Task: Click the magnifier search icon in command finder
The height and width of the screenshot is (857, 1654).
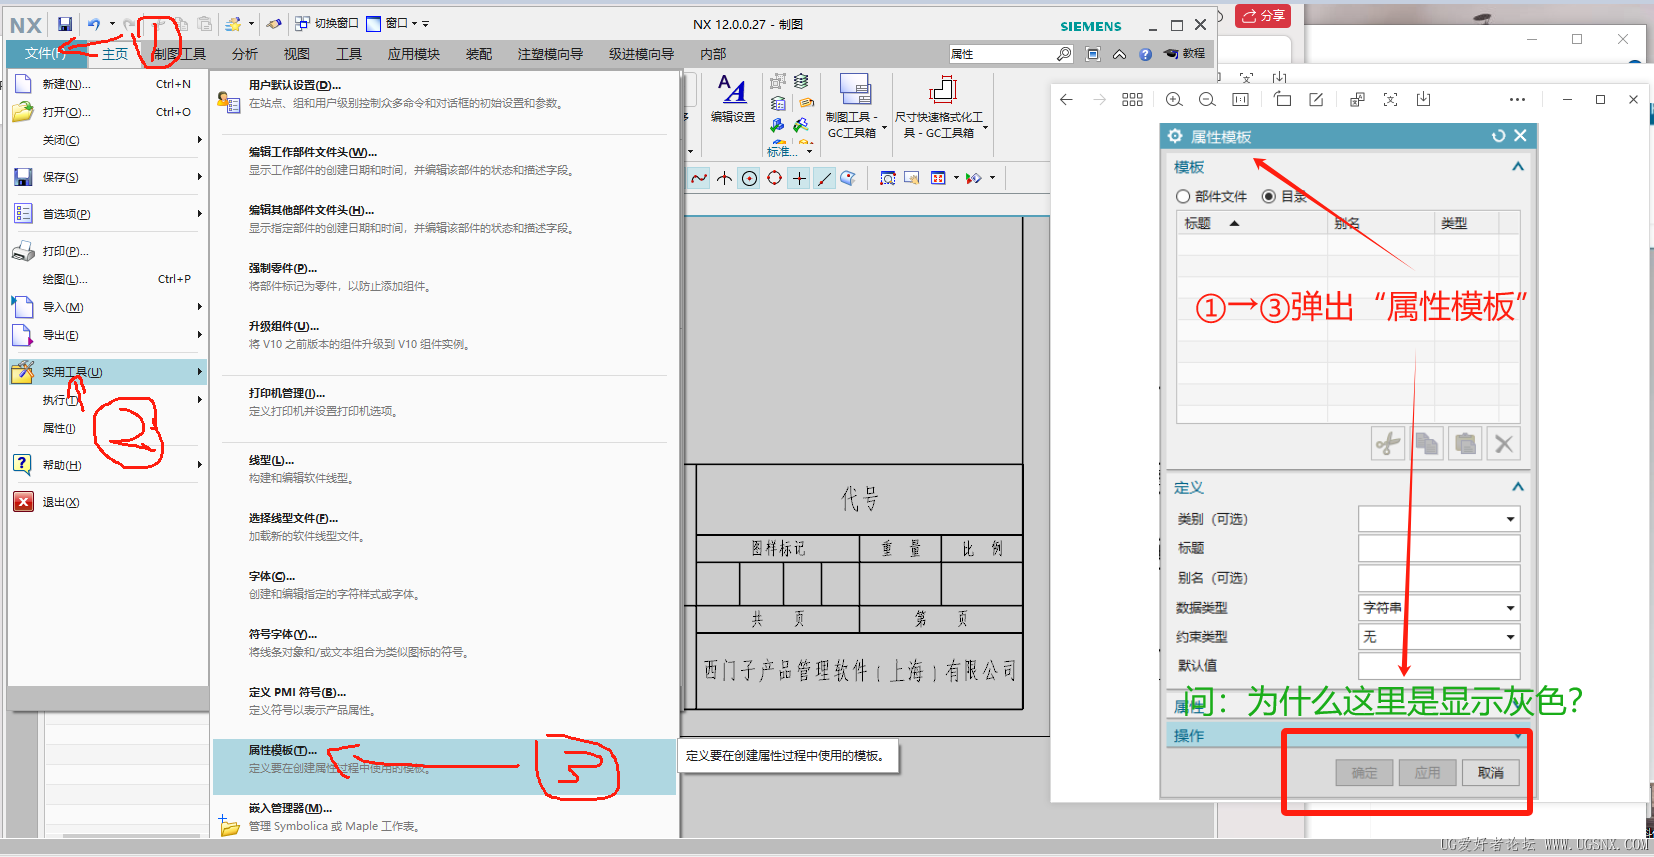Action: point(1064,54)
